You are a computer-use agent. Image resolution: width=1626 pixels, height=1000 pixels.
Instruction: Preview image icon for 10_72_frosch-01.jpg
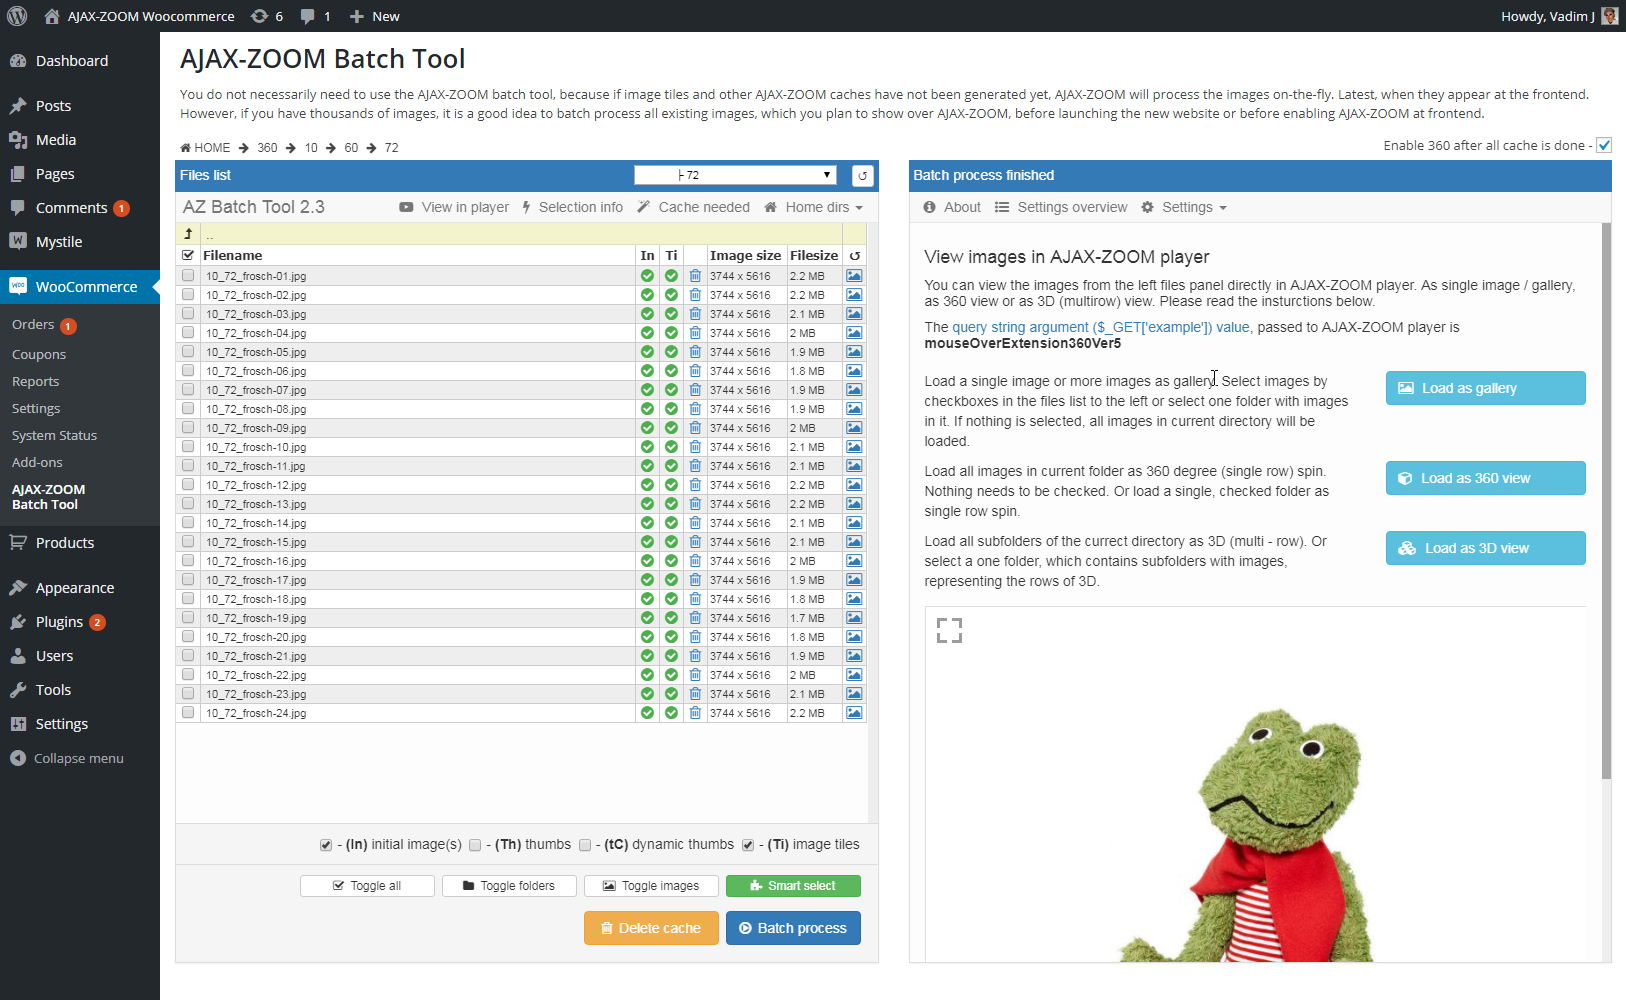[854, 276]
